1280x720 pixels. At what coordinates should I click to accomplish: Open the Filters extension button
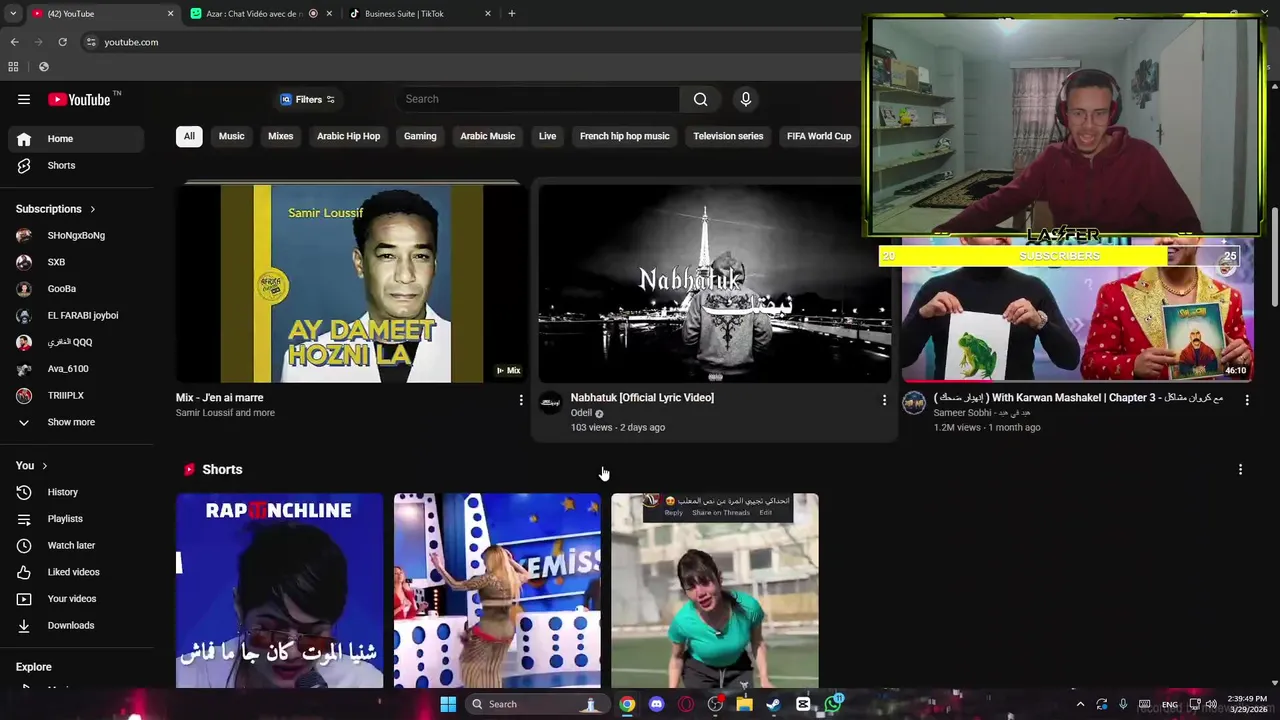pyautogui.click(x=307, y=99)
